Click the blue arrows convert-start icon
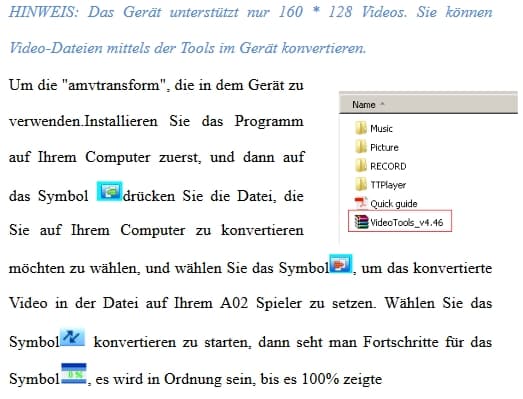 tap(72, 337)
